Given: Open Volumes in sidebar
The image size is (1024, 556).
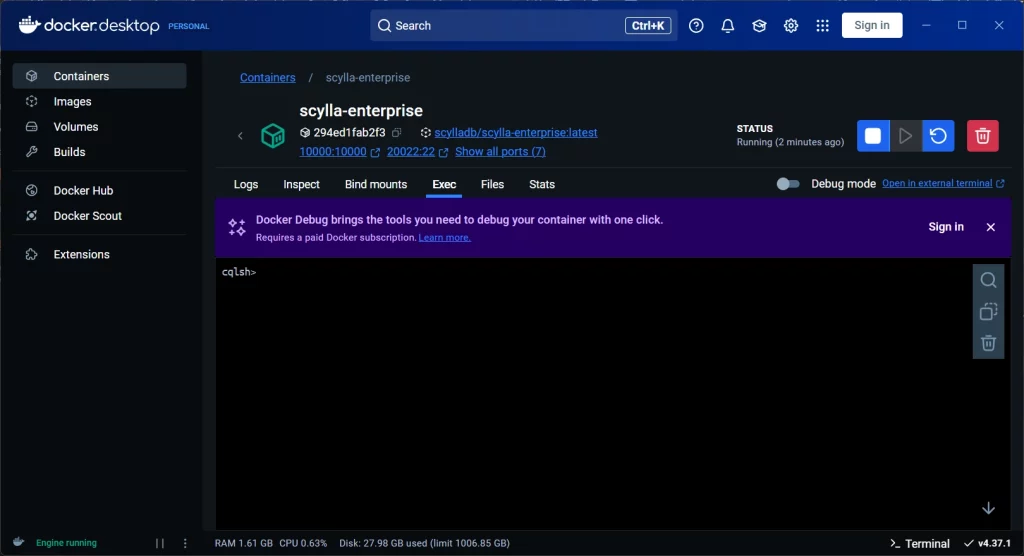Looking at the screenshot, I should tap(99, 127).
